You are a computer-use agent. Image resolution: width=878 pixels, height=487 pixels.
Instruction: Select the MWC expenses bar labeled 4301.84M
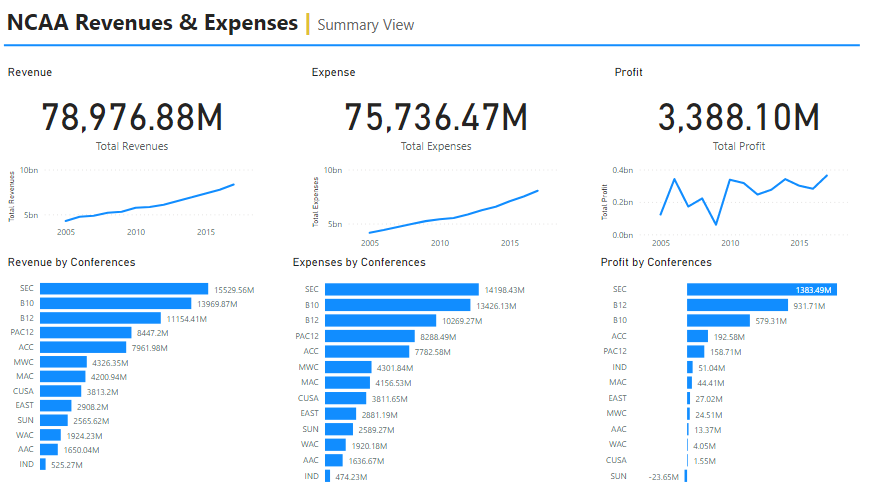(348, 367)
